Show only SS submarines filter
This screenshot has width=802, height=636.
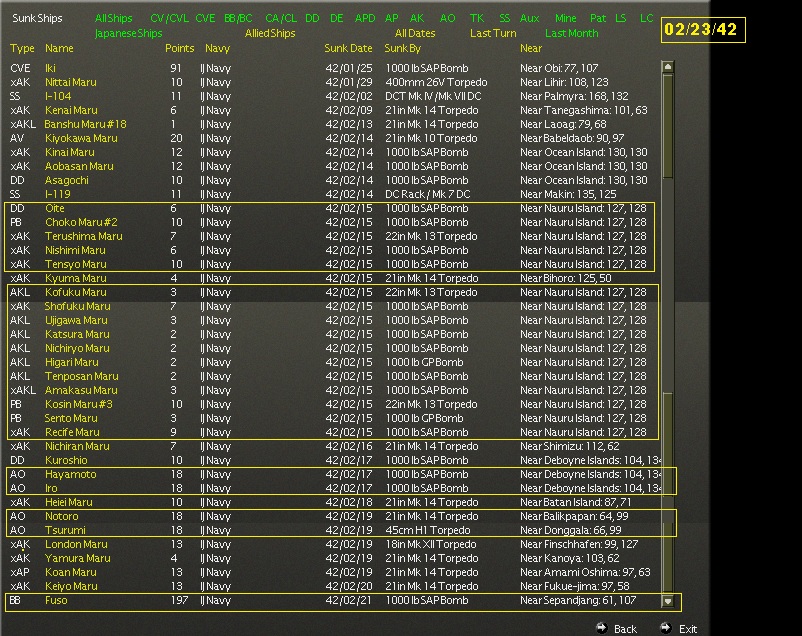505,18
